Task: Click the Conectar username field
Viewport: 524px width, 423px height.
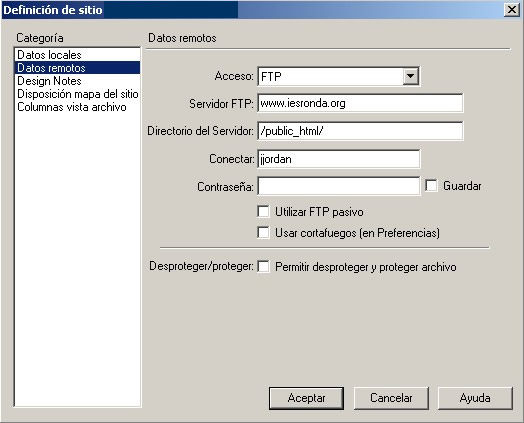Action: (339, 159)
